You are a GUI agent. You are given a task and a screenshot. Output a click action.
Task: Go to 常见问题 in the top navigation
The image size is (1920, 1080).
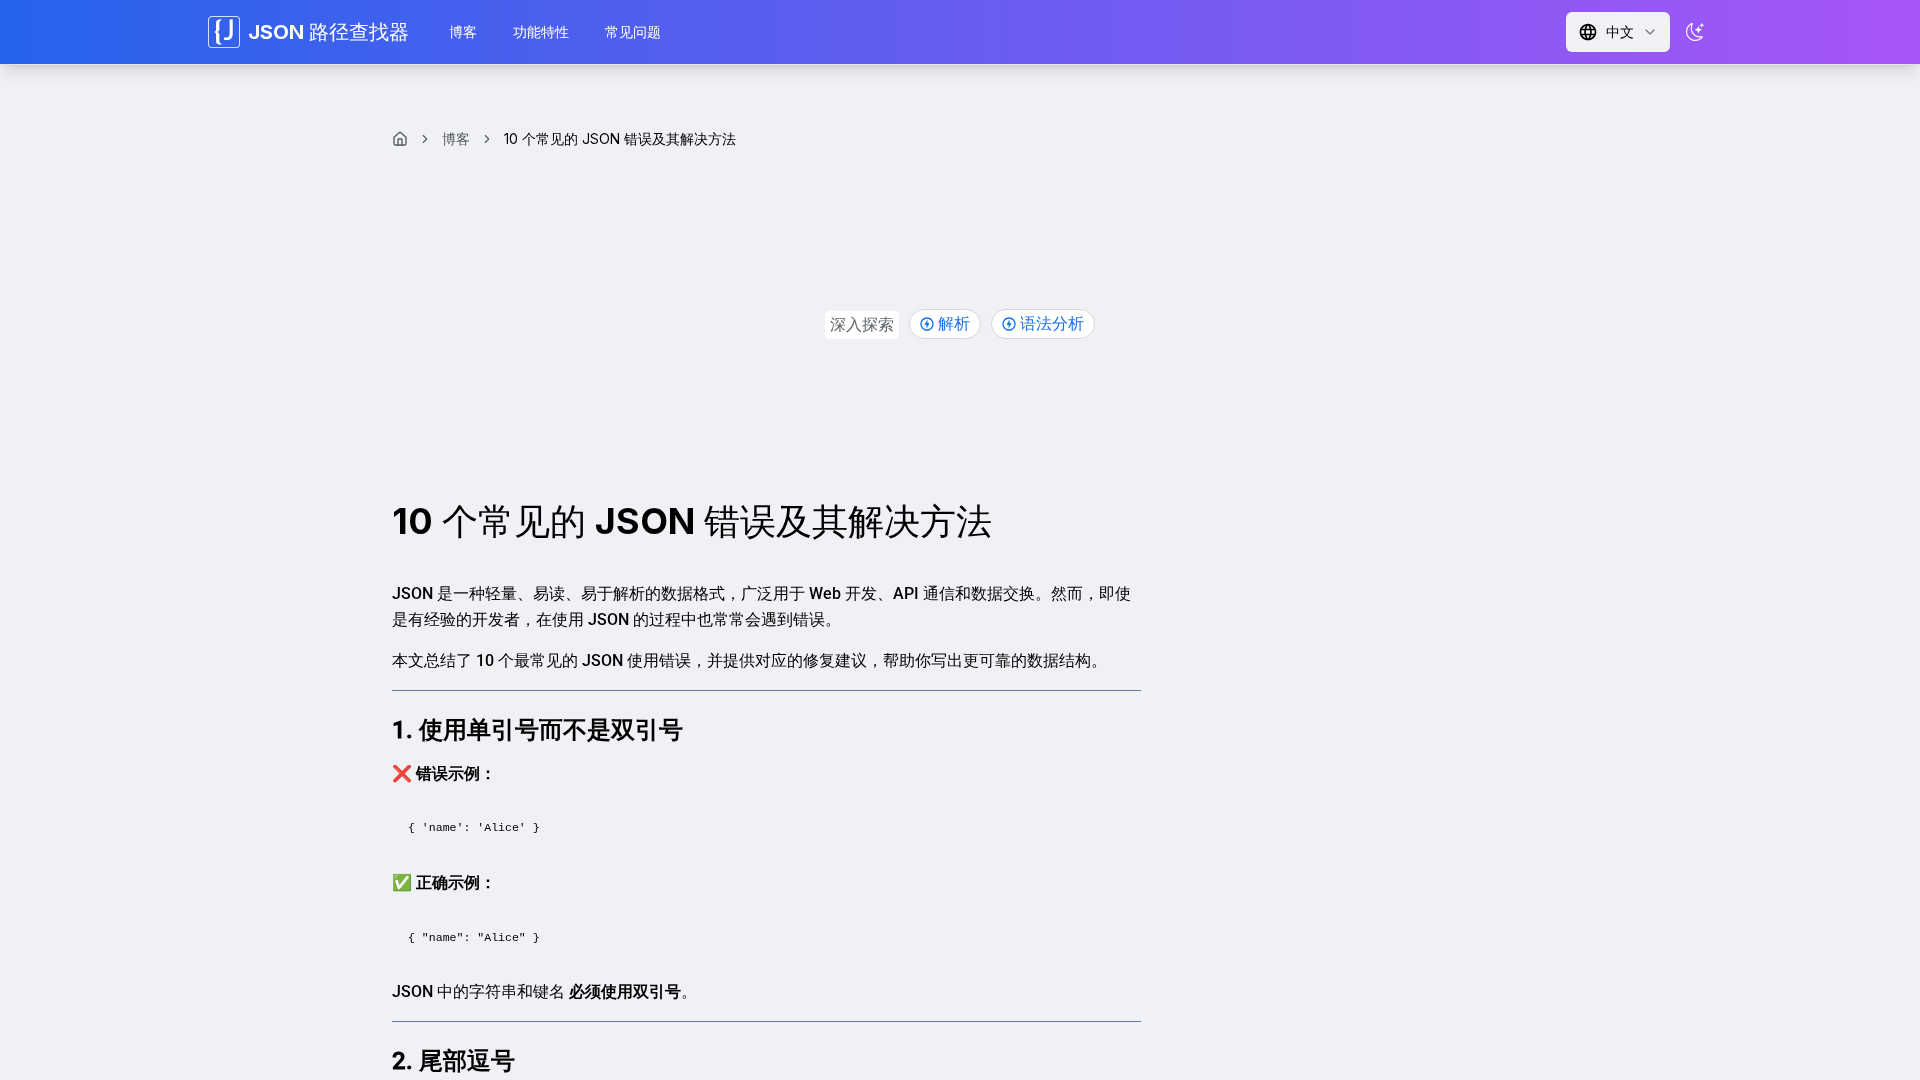click(x=632, y=32)
